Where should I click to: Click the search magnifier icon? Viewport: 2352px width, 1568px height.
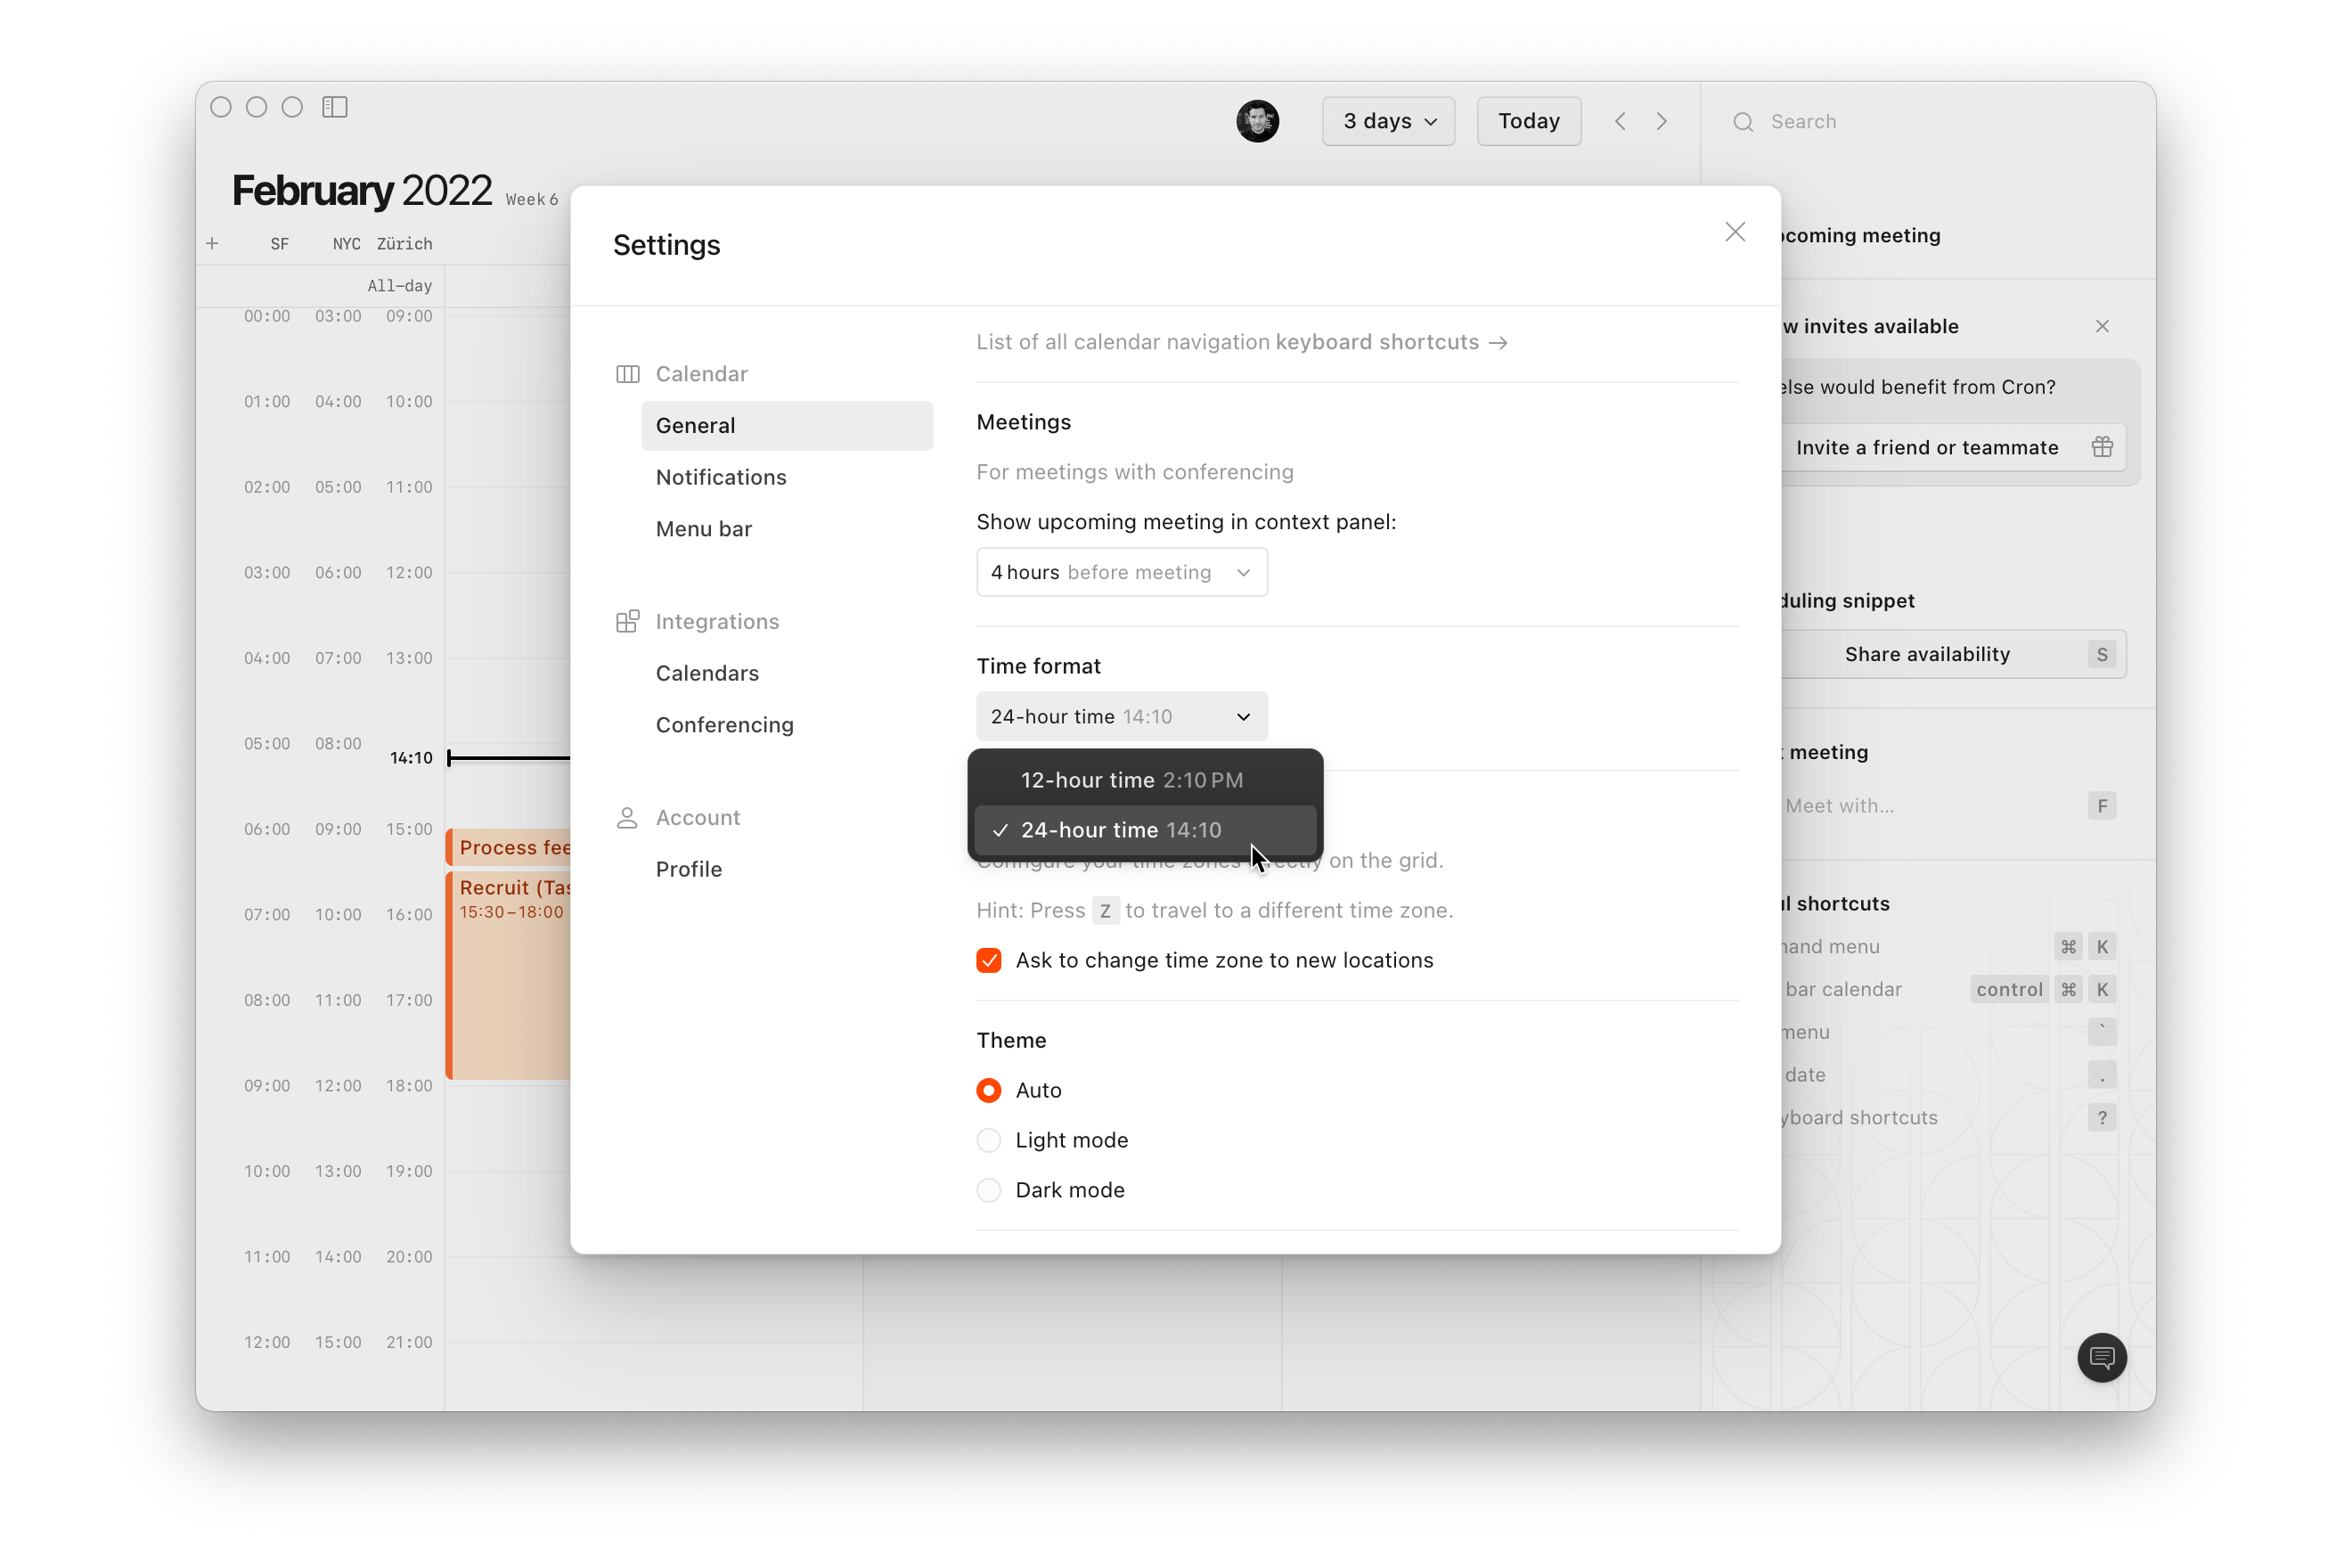(1743, 122)
